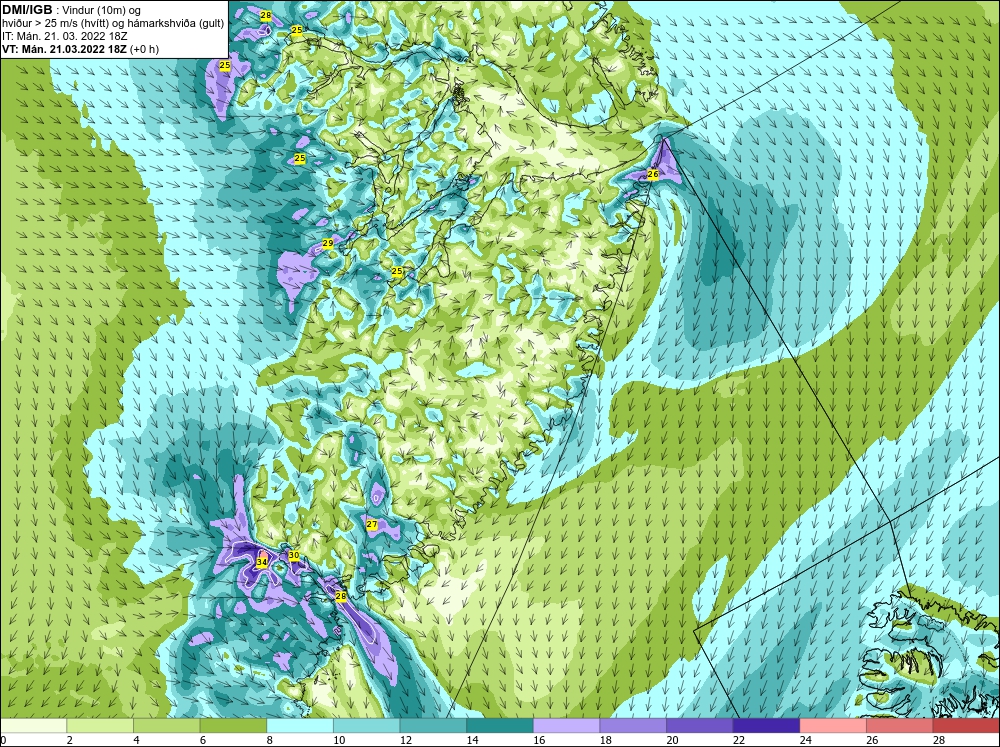Click scale tick number 12
The width and height of the screenshot is (1000, 747).
click(406, 740)
